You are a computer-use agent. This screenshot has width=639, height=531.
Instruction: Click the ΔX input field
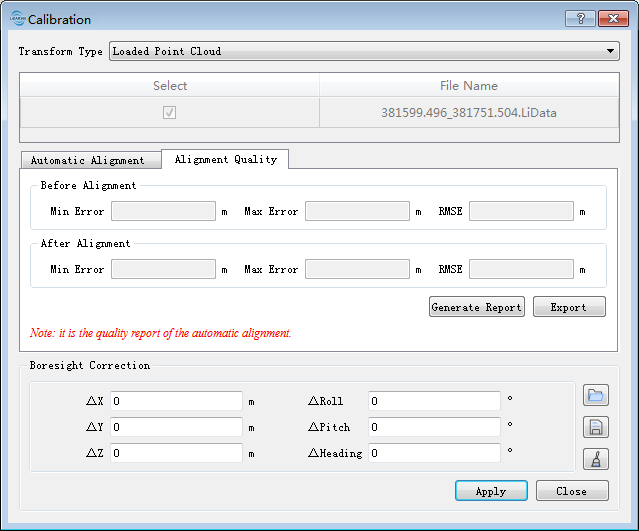click(176, 401)
